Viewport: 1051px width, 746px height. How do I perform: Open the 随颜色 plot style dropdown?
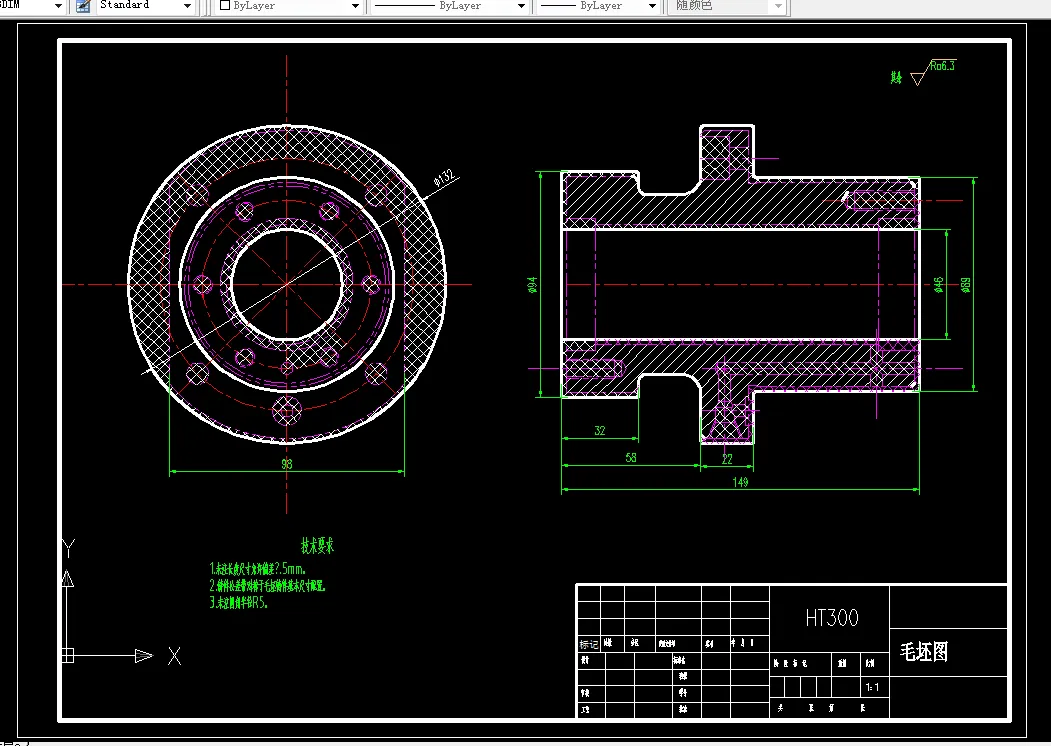tap(778, 6)
